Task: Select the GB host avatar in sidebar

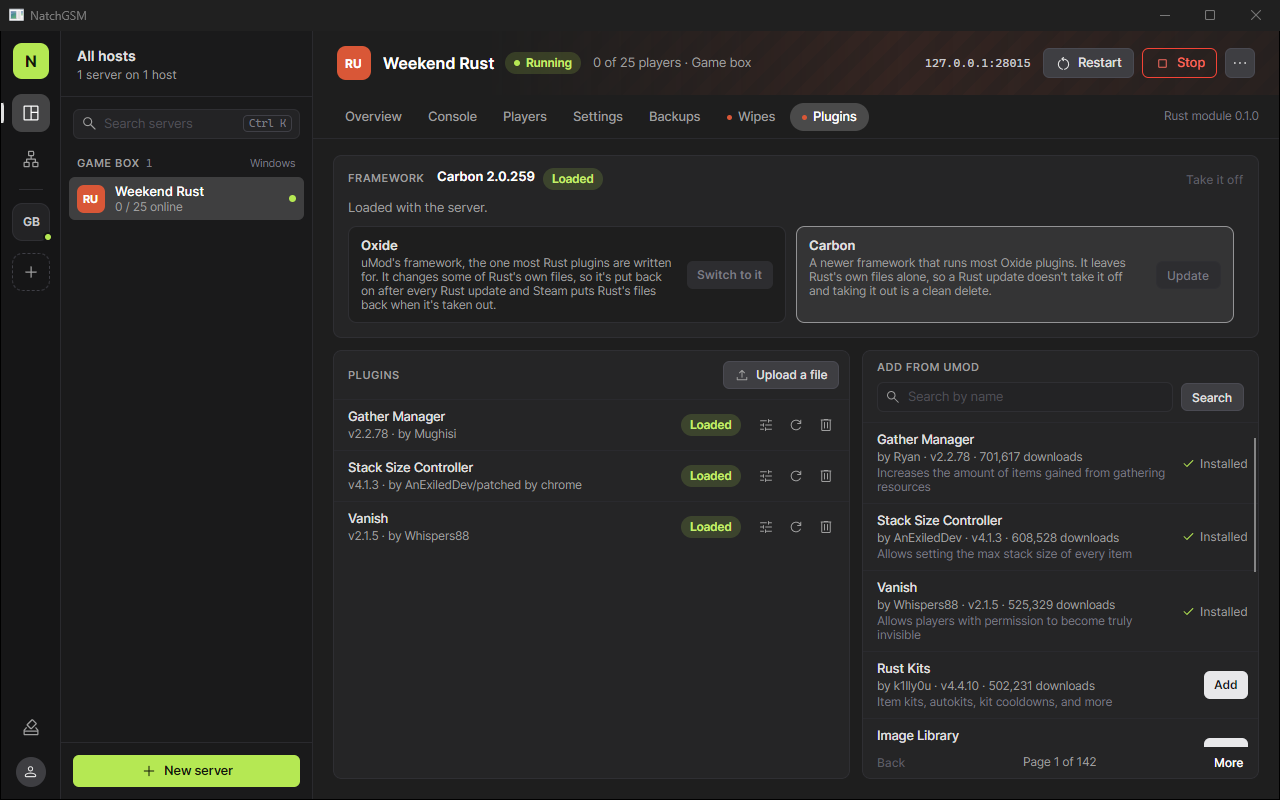Action: click(x=31, y=222)
